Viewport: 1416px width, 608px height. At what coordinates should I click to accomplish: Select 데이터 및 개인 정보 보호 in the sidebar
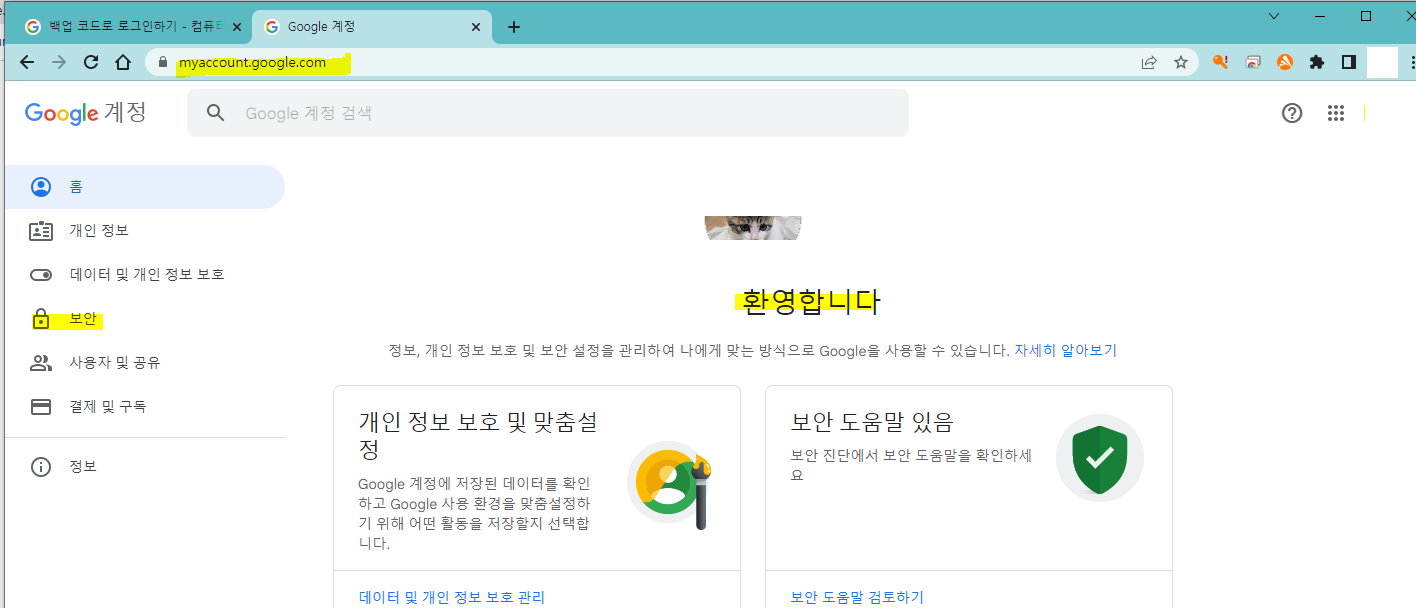click(145, 275)
